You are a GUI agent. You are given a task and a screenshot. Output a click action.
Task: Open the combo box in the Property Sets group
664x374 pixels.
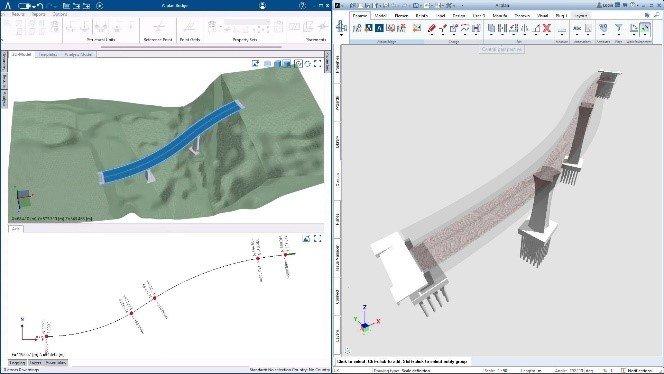point(246,22)
